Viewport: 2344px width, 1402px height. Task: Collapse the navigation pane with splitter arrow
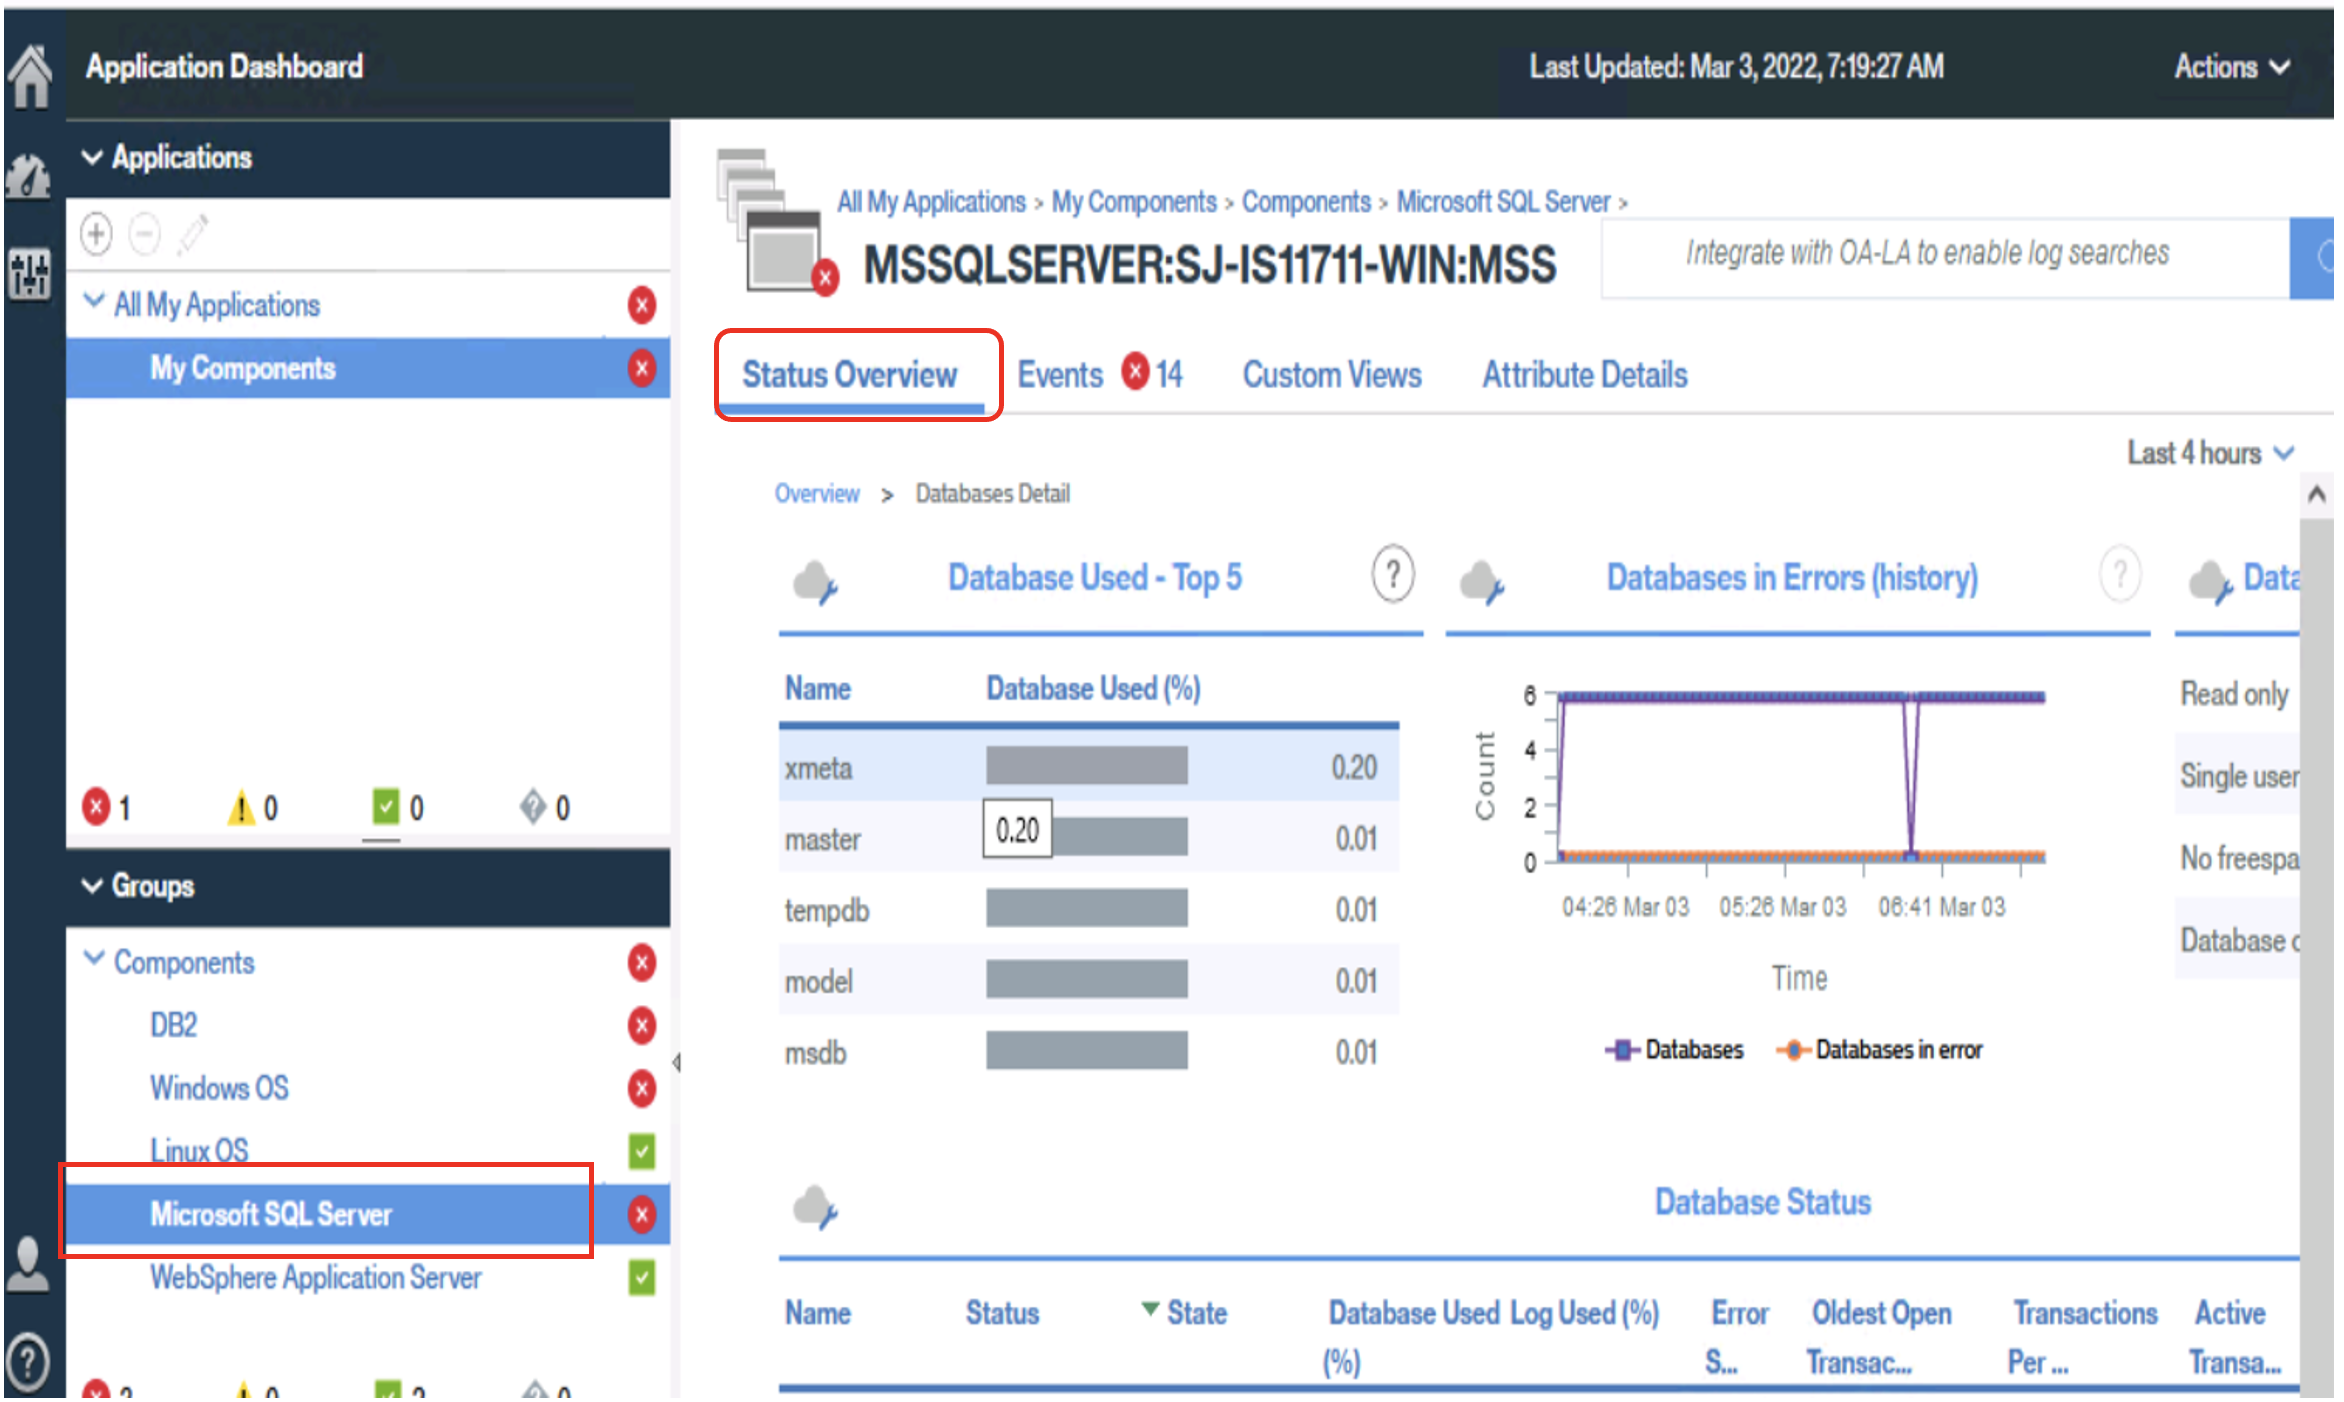pos(677,1062)
